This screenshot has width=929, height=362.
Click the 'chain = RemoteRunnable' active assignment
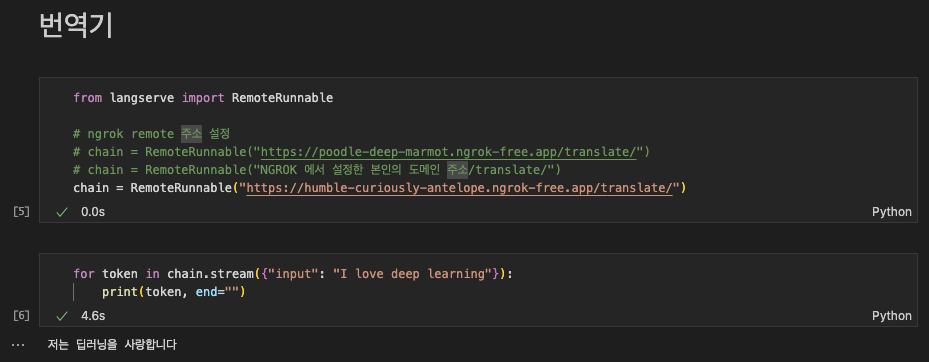tap(380, 188)
